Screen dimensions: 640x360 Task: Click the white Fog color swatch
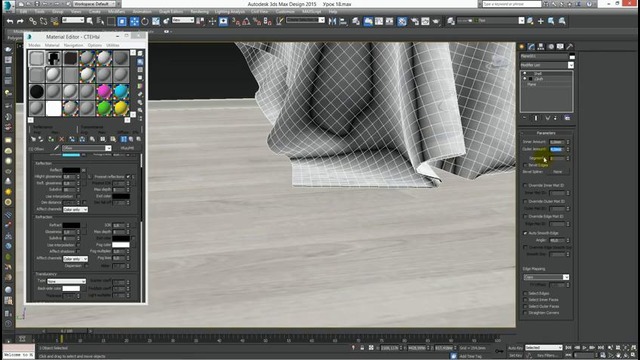coord(121,245)
